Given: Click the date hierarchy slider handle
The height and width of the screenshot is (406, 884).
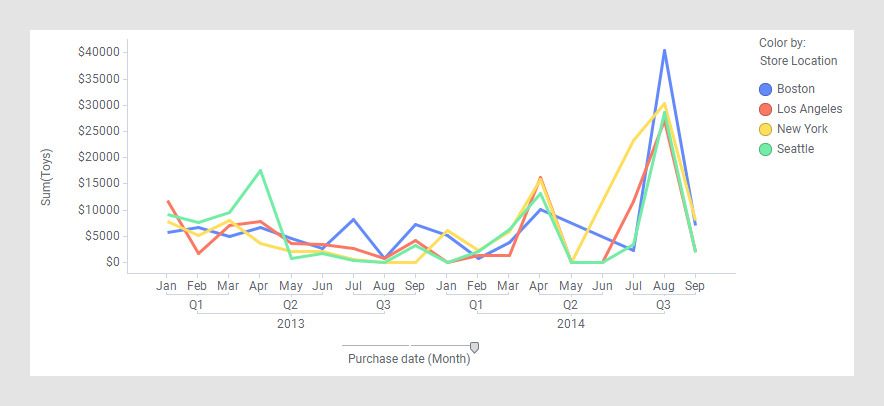Looking at the screenshot, I should [475, 347].
